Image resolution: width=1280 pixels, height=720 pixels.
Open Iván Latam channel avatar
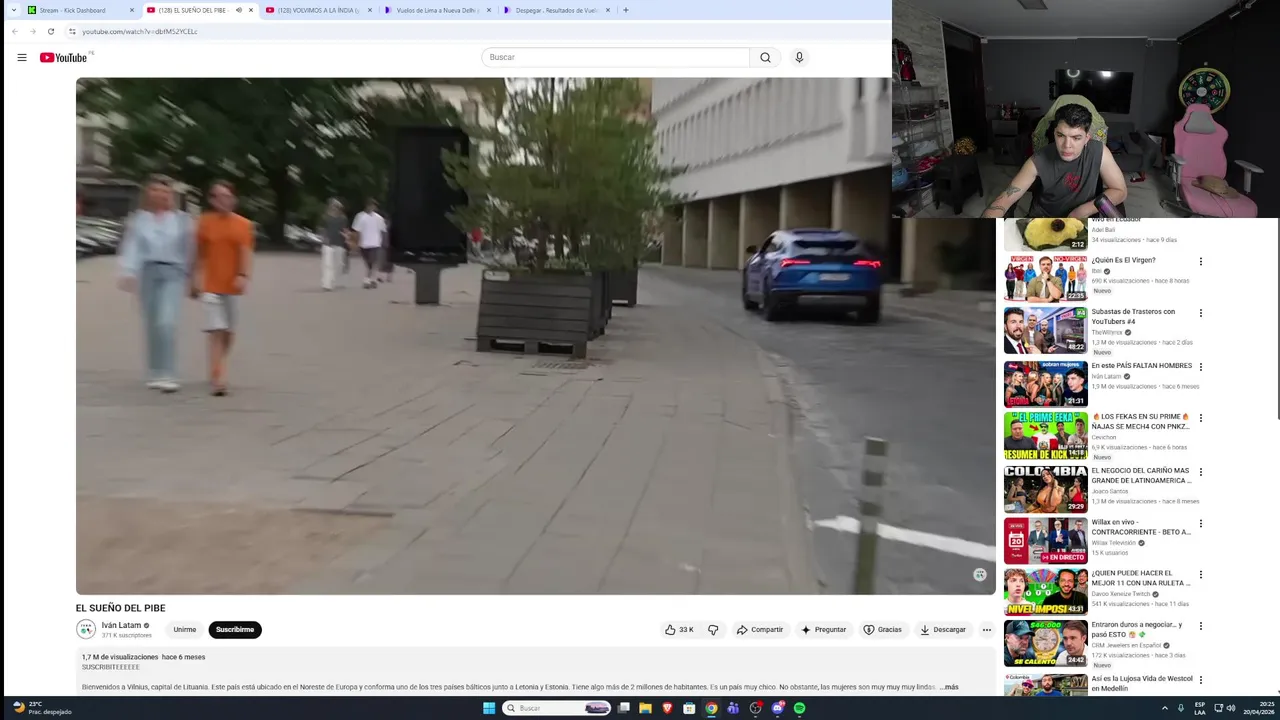click(x=86, y=629)
